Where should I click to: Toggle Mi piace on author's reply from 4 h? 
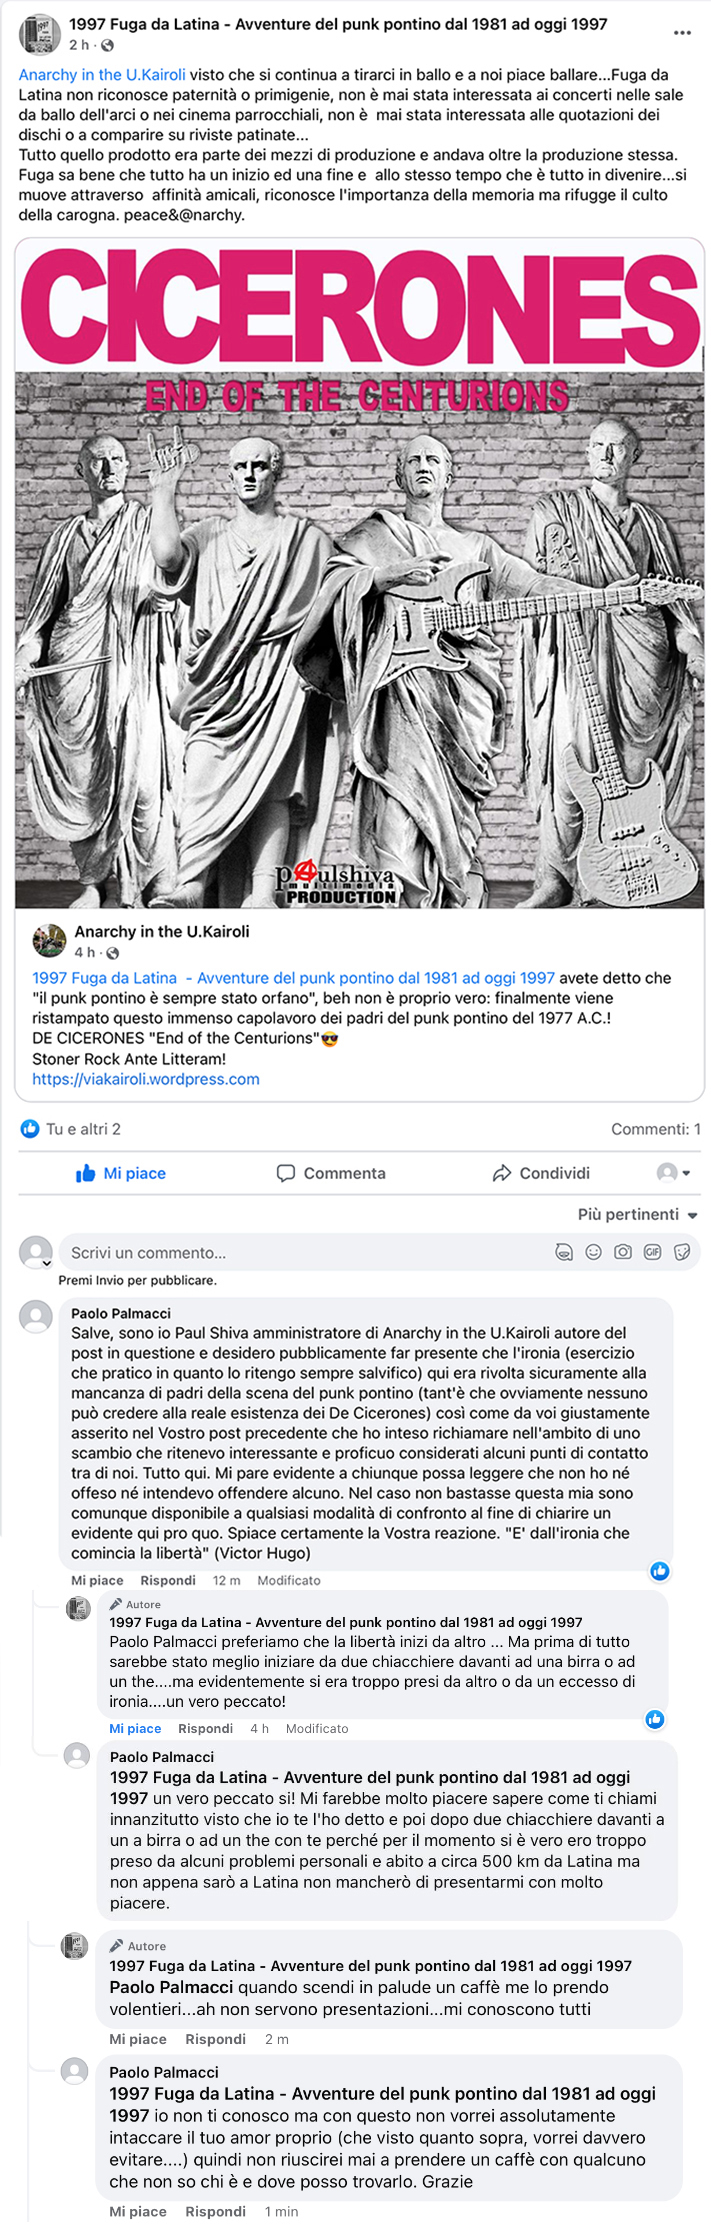tap(135, 1728)
